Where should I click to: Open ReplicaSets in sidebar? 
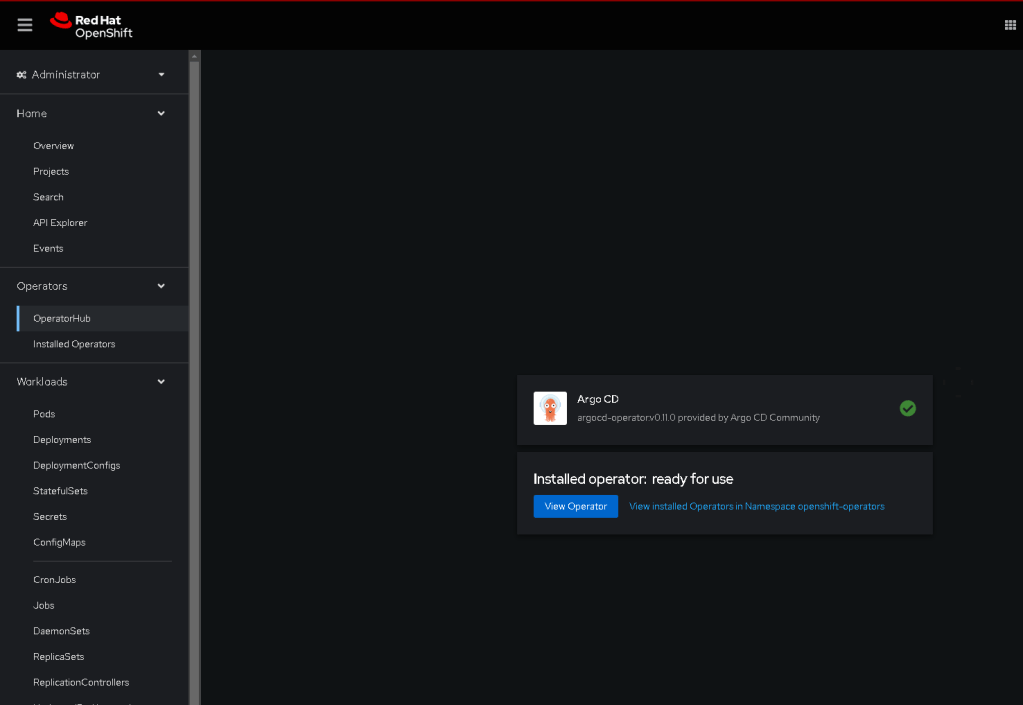59,657
